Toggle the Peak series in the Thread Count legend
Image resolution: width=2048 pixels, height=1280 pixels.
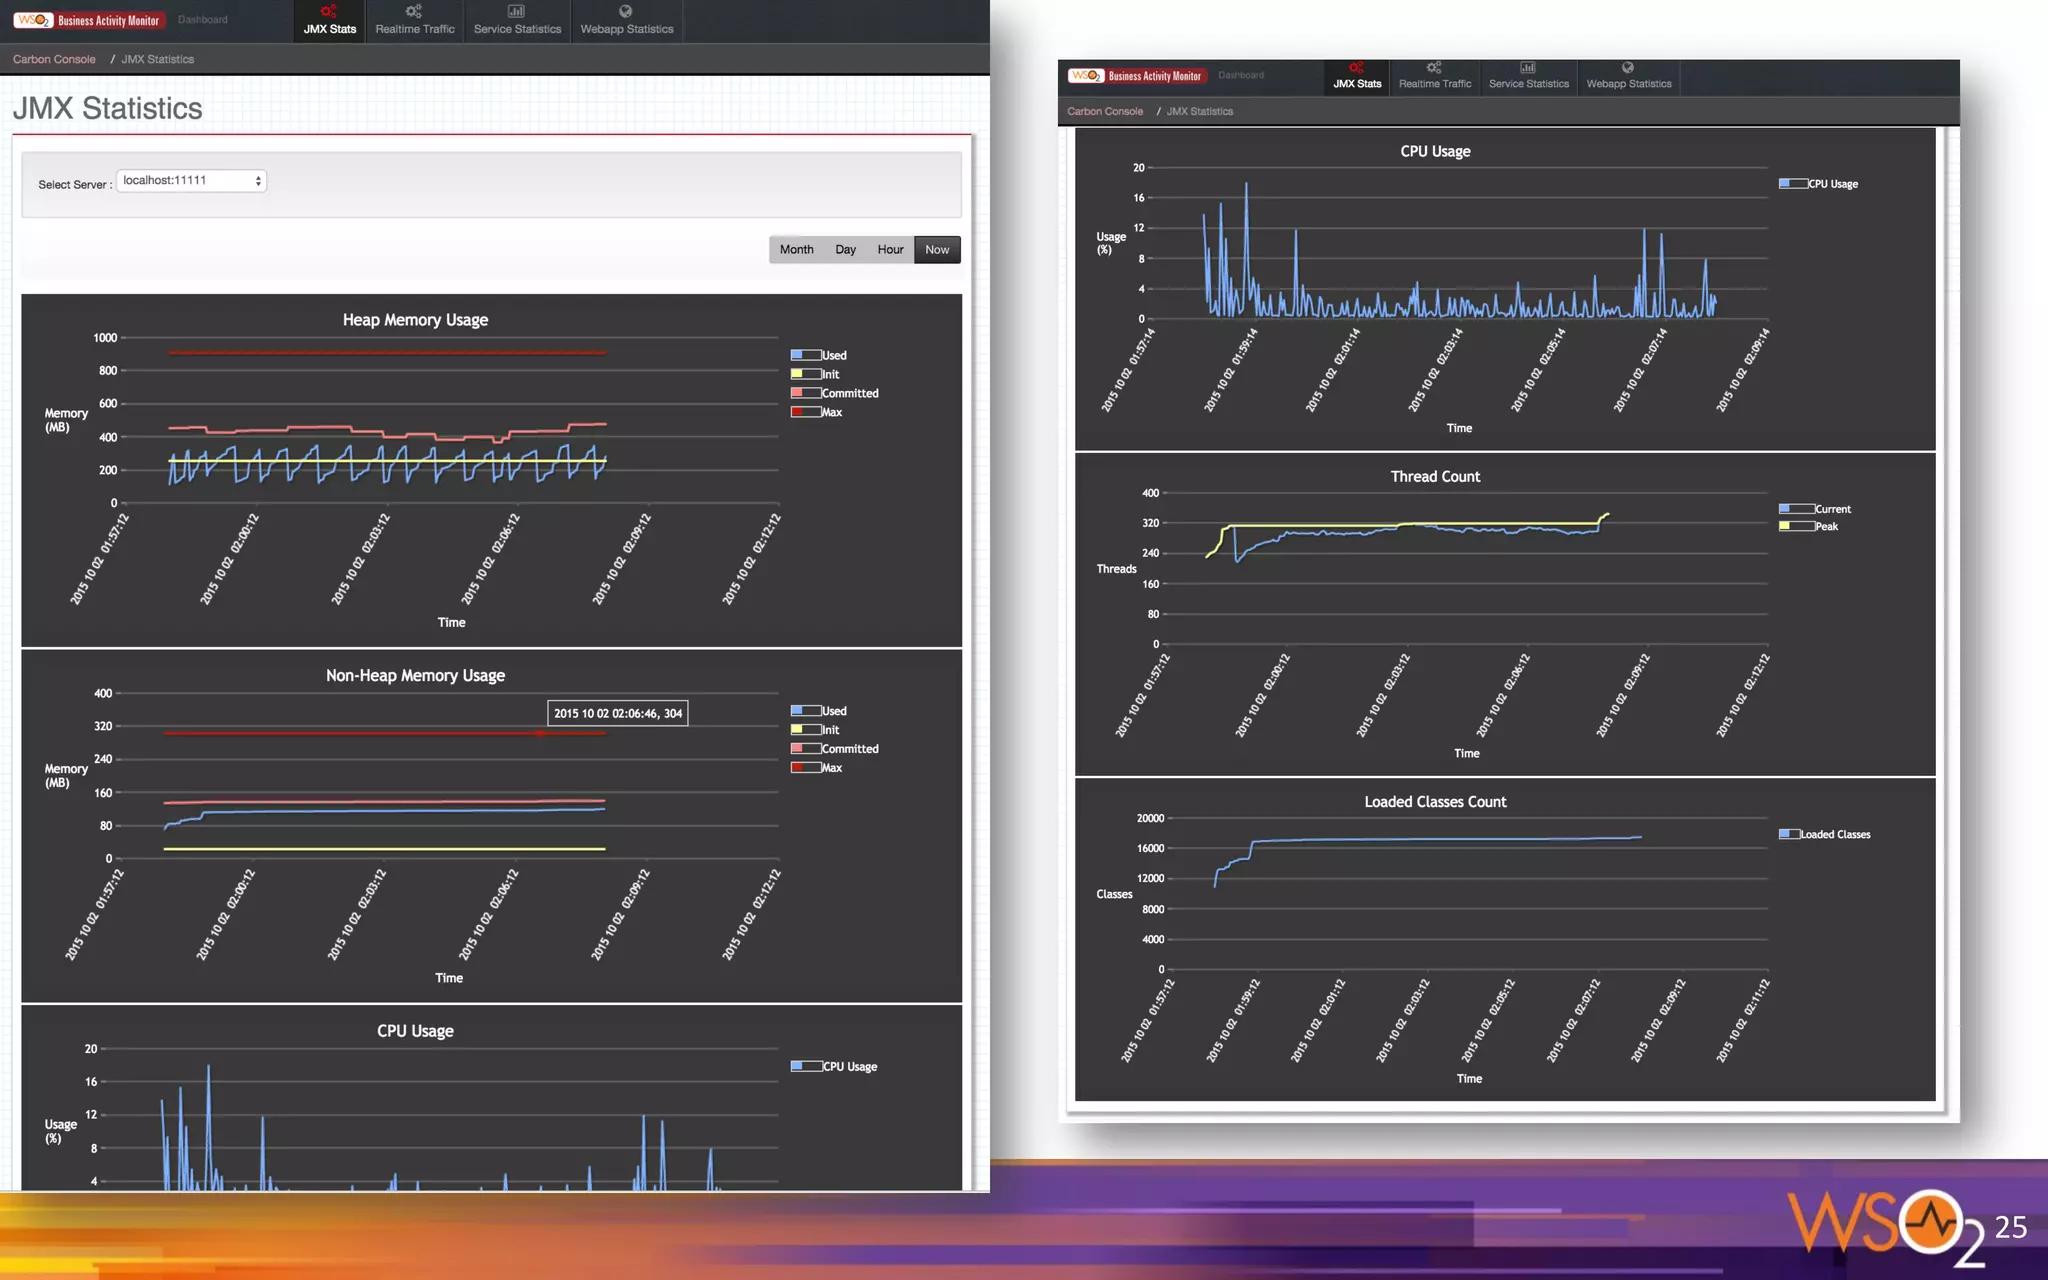click(x=1796, y=526)
